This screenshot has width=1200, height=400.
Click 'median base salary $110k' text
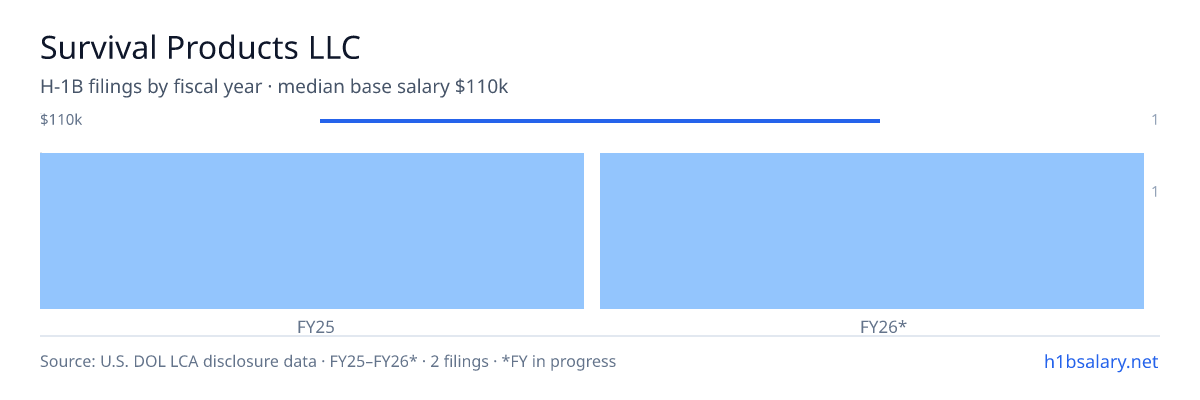pyautogui.click(x=393, y=87)
